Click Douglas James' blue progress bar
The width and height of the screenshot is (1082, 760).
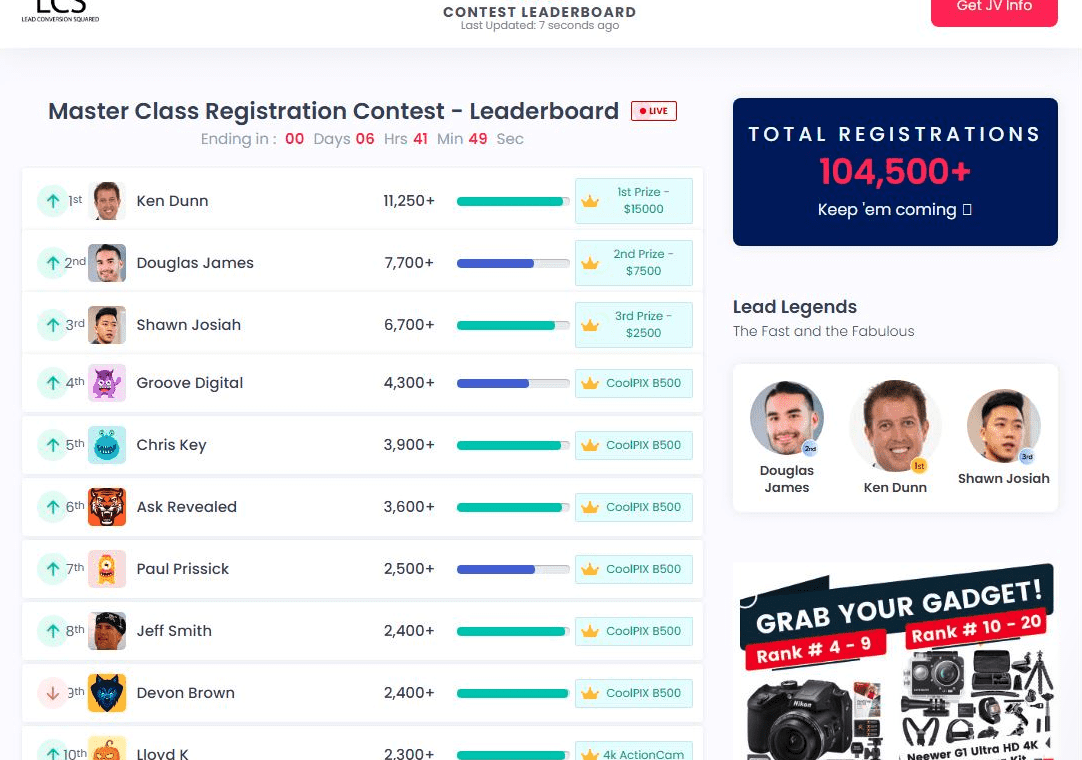(x=513, y=264)
